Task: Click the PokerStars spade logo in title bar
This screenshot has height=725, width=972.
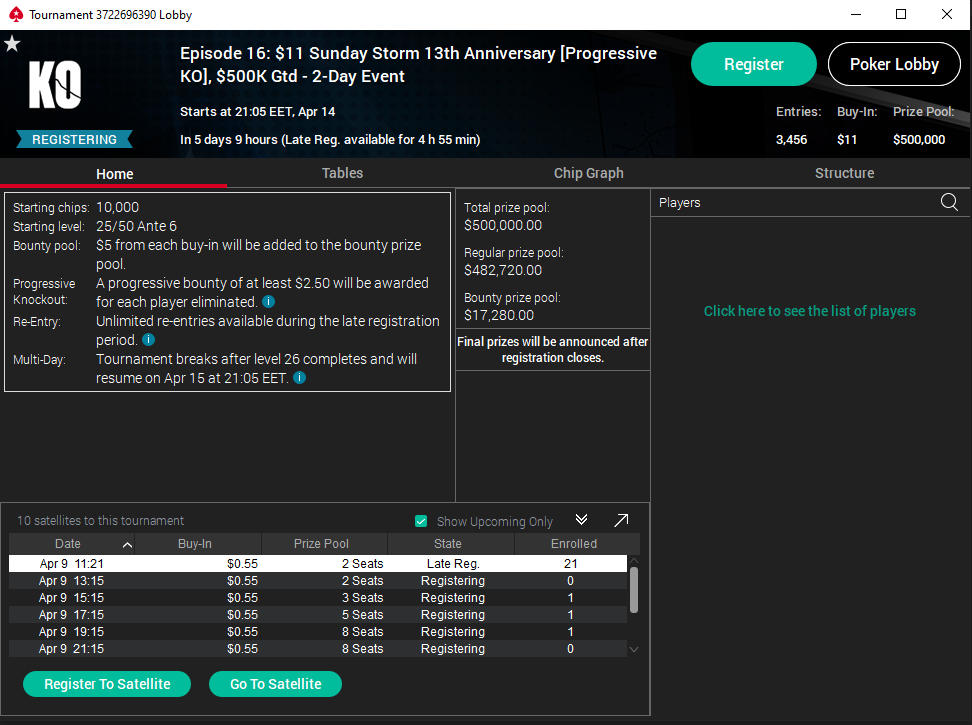Action: click(16, 14)
